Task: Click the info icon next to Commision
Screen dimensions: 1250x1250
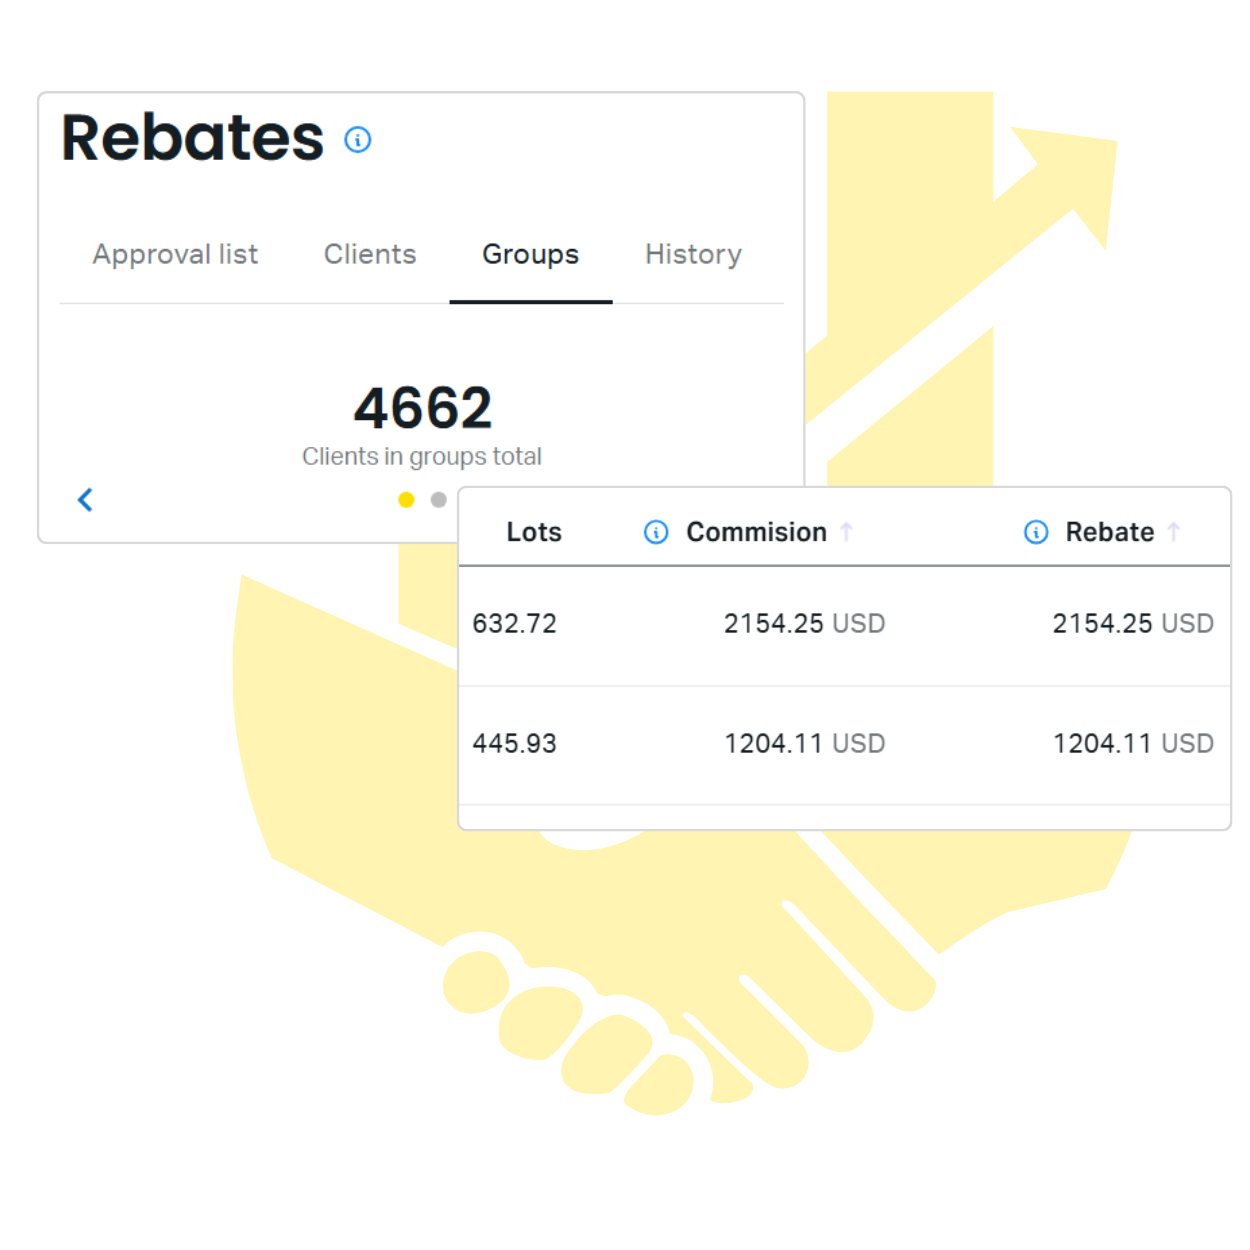Action: (x=656, y=532)
